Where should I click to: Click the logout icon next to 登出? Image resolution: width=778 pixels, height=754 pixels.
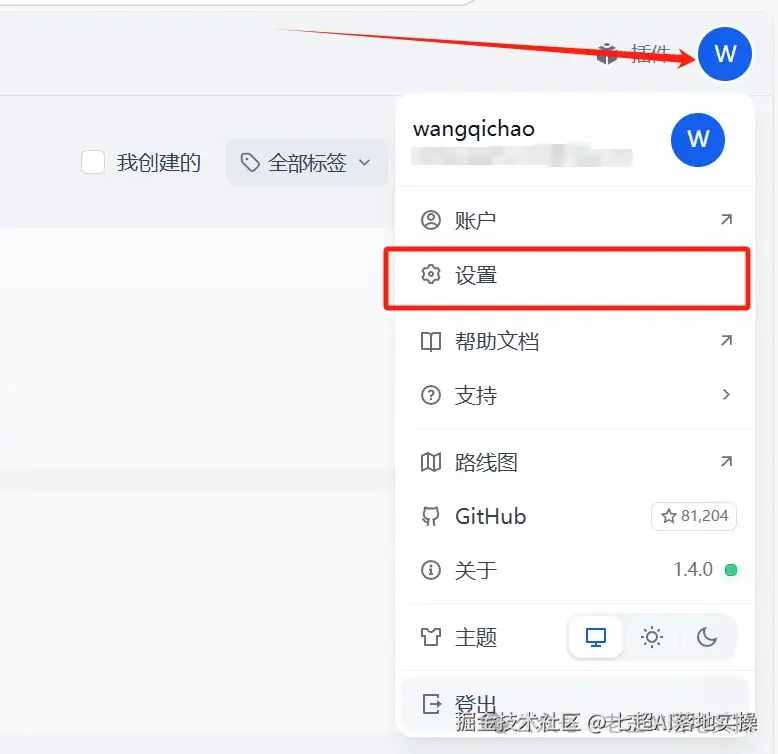(431, 704)
